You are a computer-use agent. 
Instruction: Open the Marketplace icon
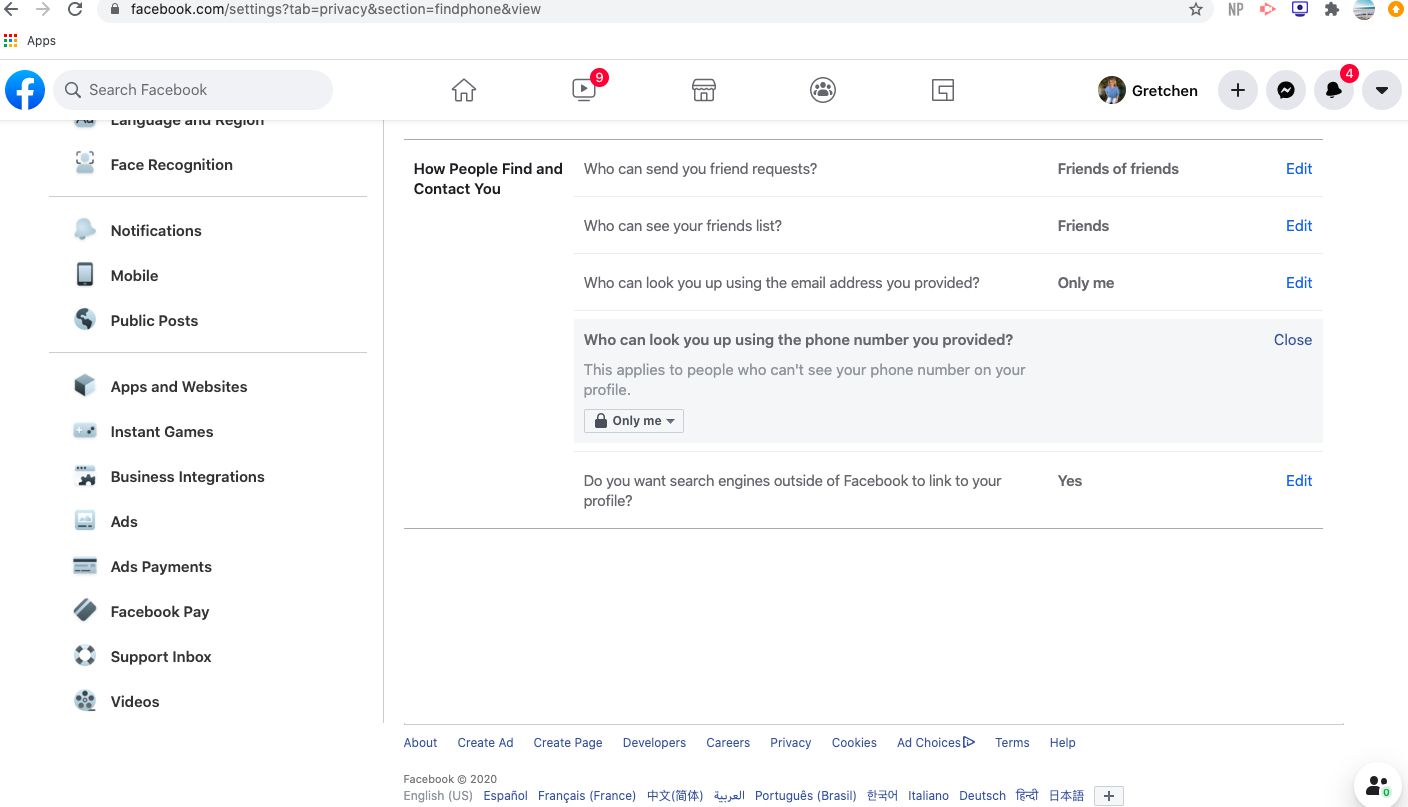pos(704,90)
